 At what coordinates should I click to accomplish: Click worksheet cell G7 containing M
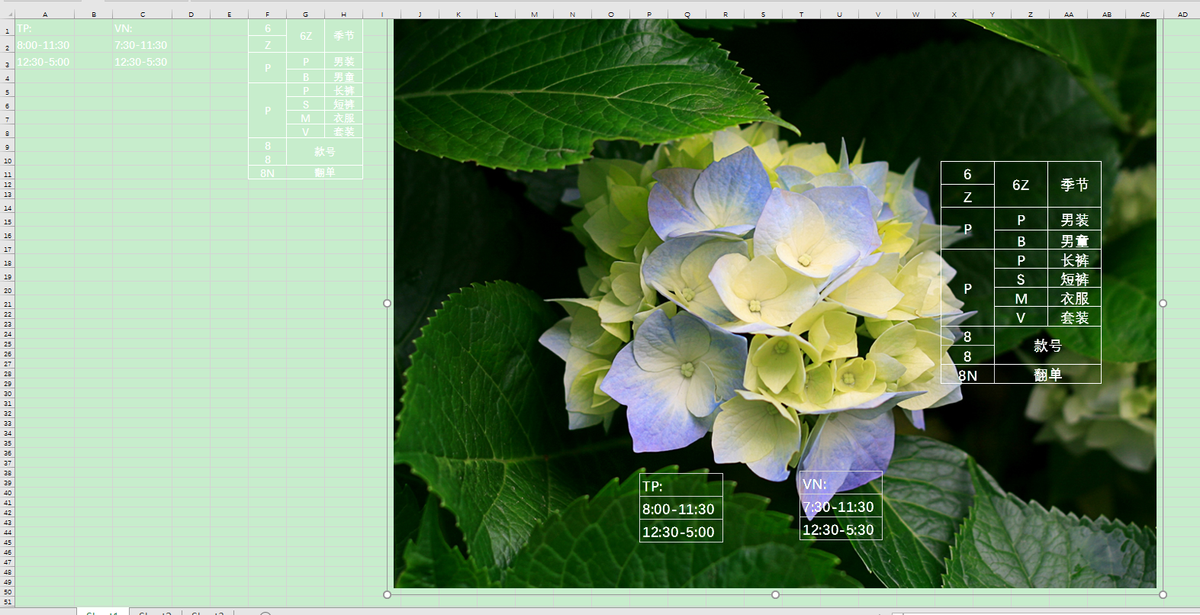tap(305, 118)
